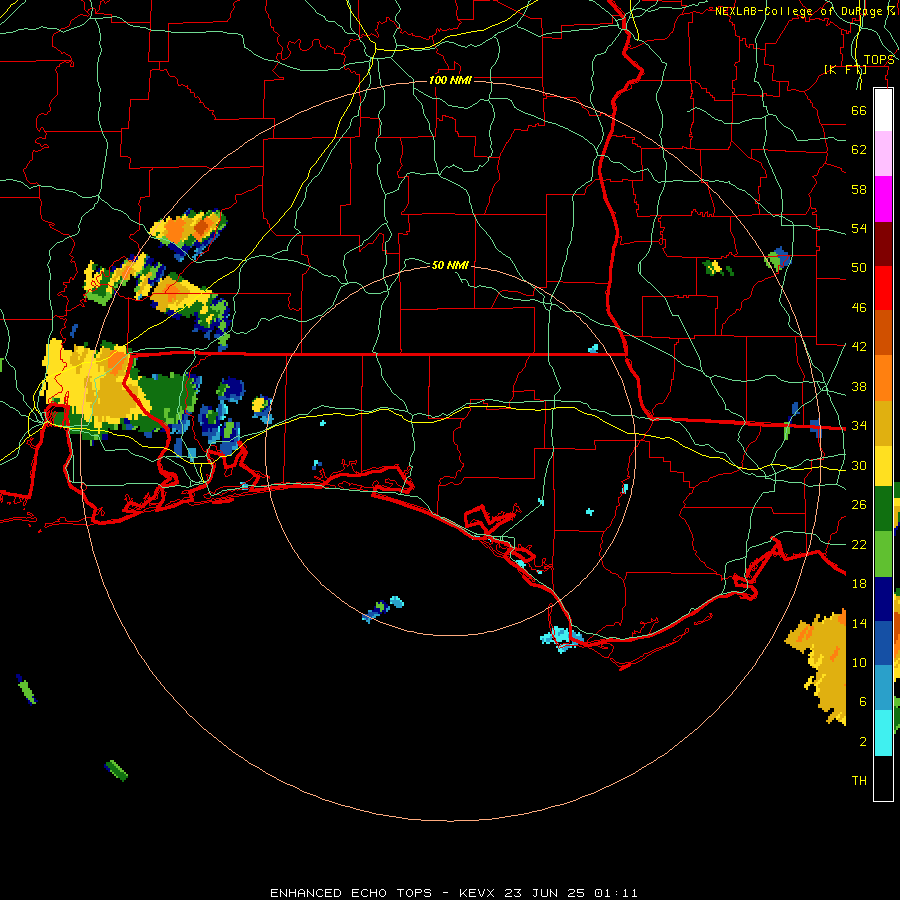The width and height of the screenshot is (900, 900).
Task: Pick the burnt orange legend swatch
Action: tap(883, 333)
